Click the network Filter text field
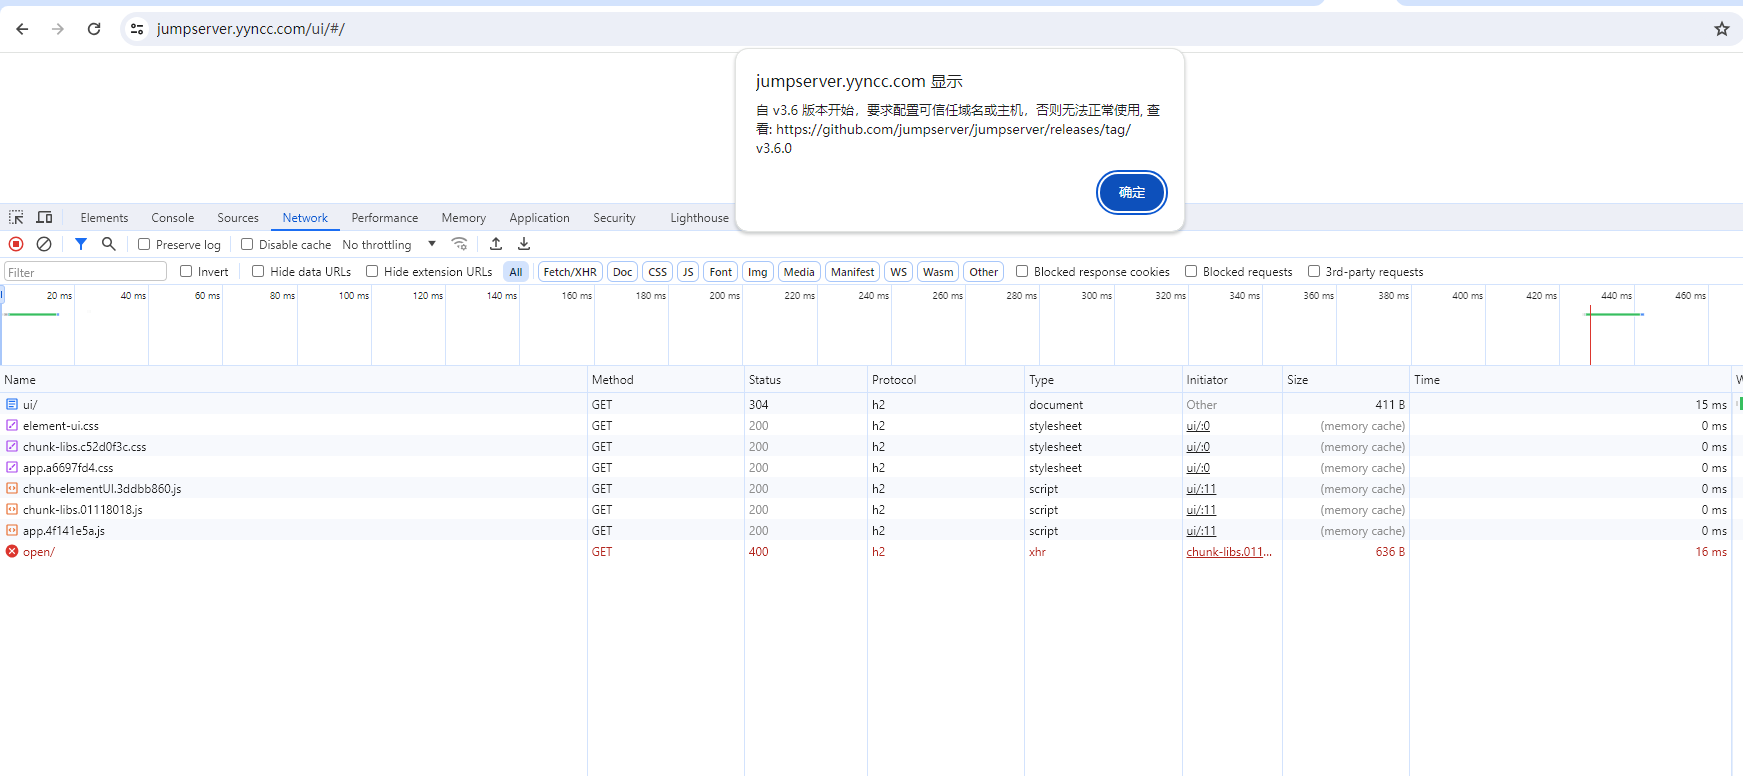 pos(86,271)
